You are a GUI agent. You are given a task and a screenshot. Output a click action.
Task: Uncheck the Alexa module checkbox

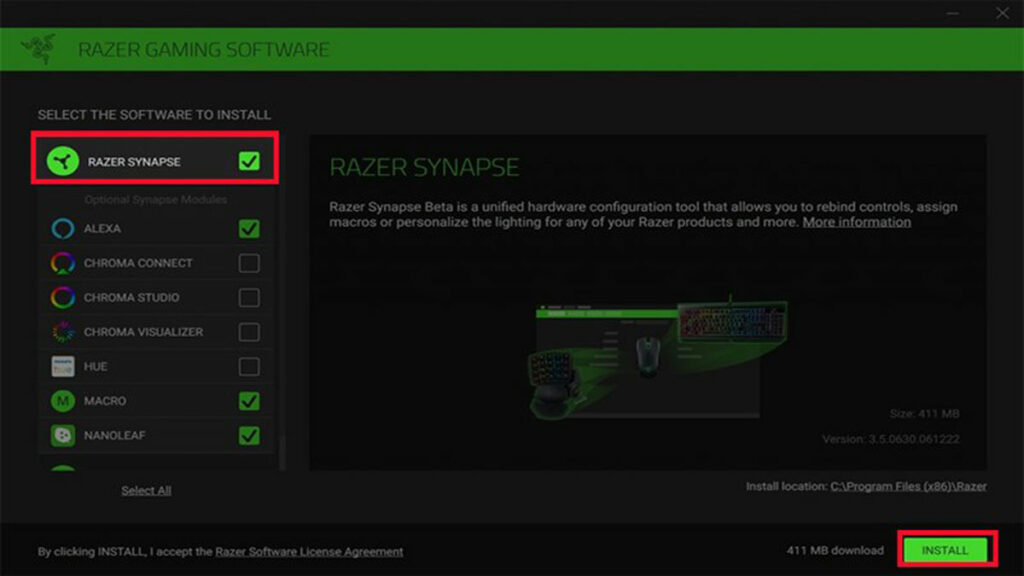[x=247, y=228]
